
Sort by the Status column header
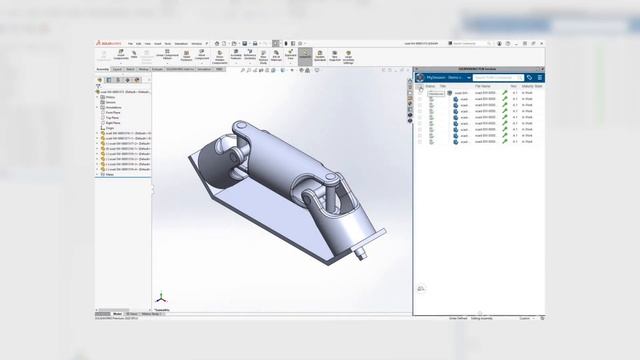coord(430,87)
